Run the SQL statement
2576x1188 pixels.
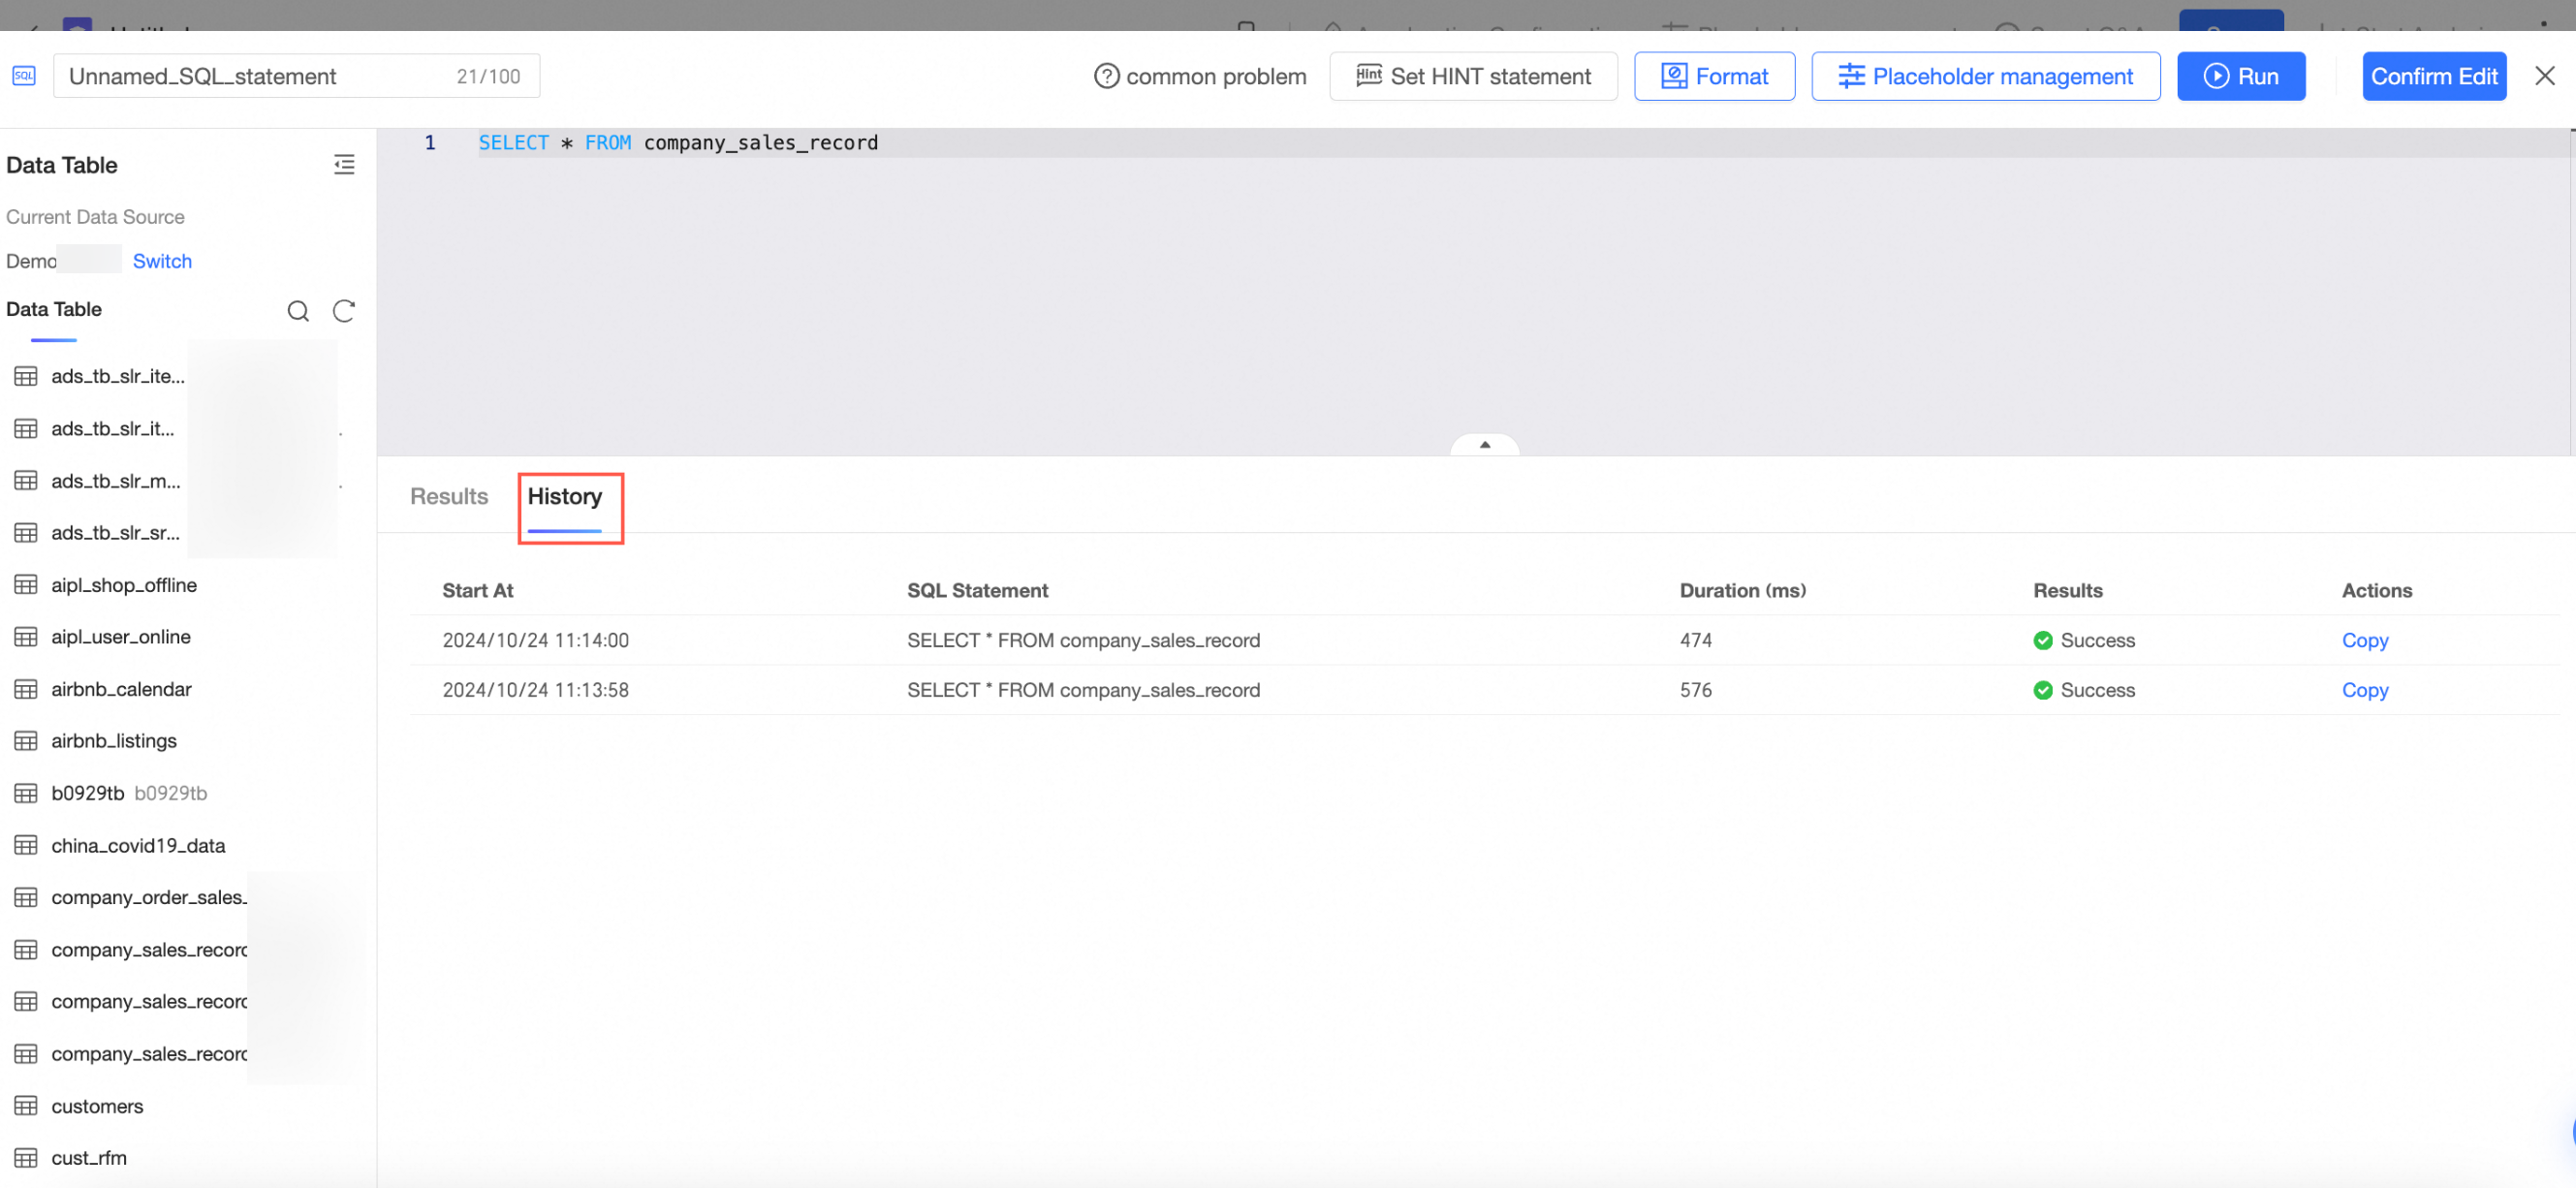pyautogui.click(x=2240, y=76)
